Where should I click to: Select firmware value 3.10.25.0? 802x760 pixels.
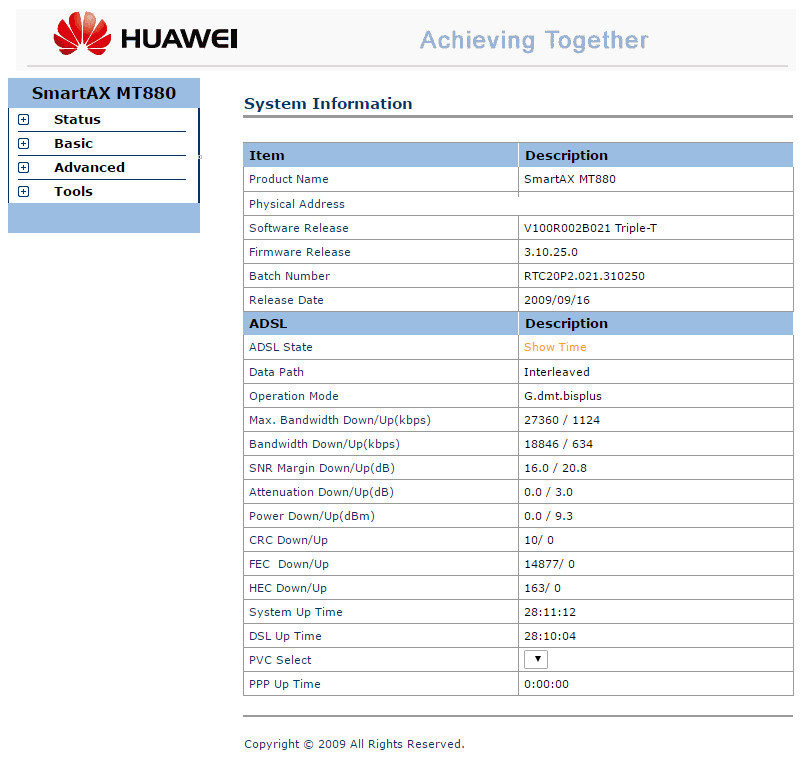(551, 252)
